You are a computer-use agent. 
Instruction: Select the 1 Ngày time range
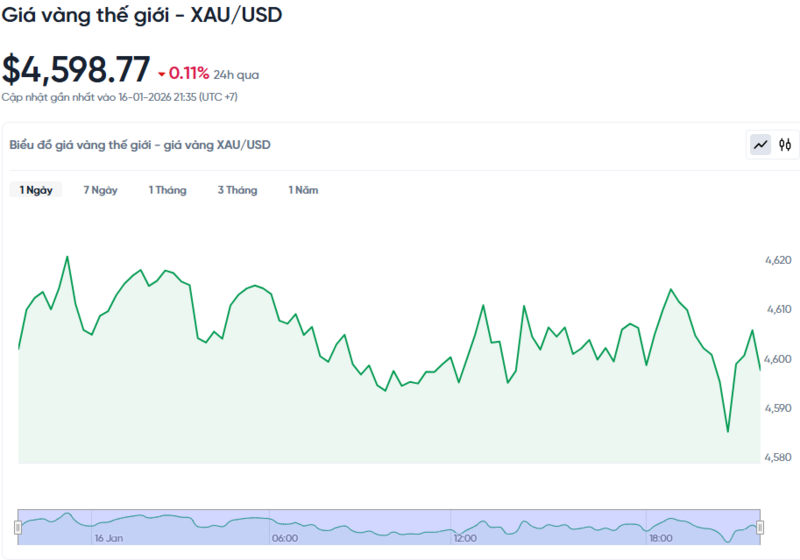click(x=36, y=190)
